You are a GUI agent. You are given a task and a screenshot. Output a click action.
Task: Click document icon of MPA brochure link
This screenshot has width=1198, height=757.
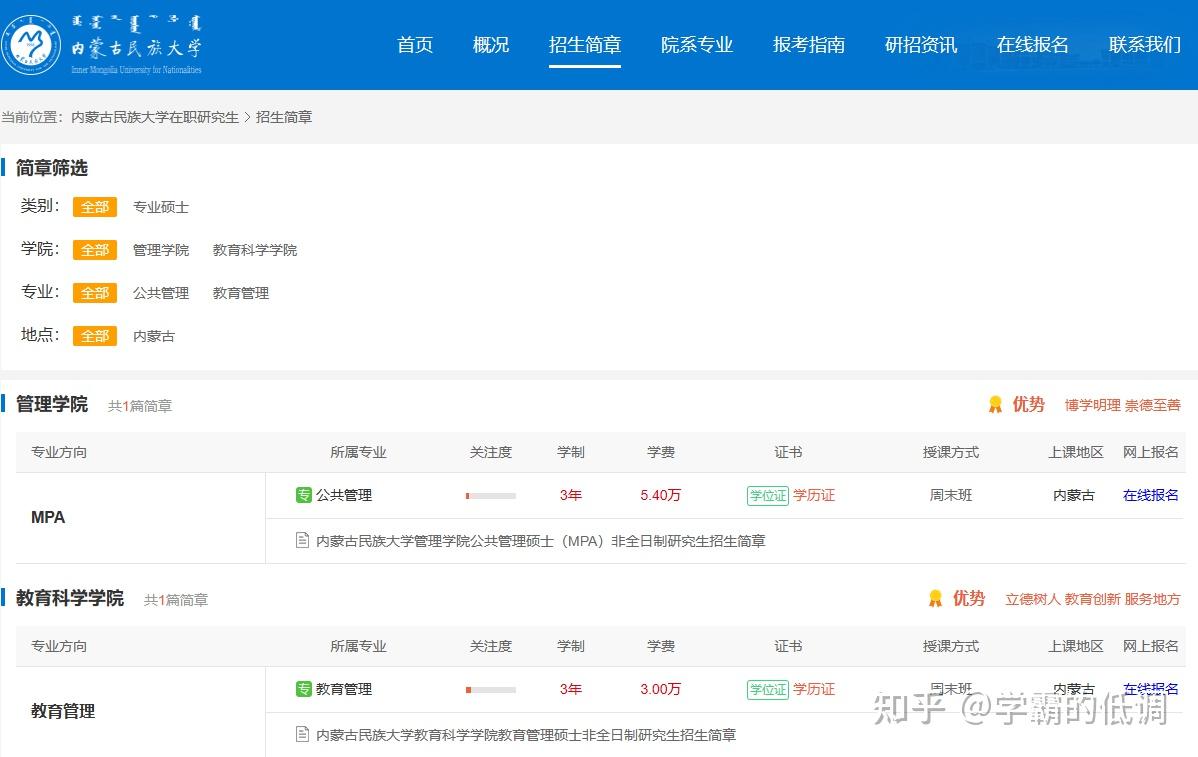coord(303,541)
